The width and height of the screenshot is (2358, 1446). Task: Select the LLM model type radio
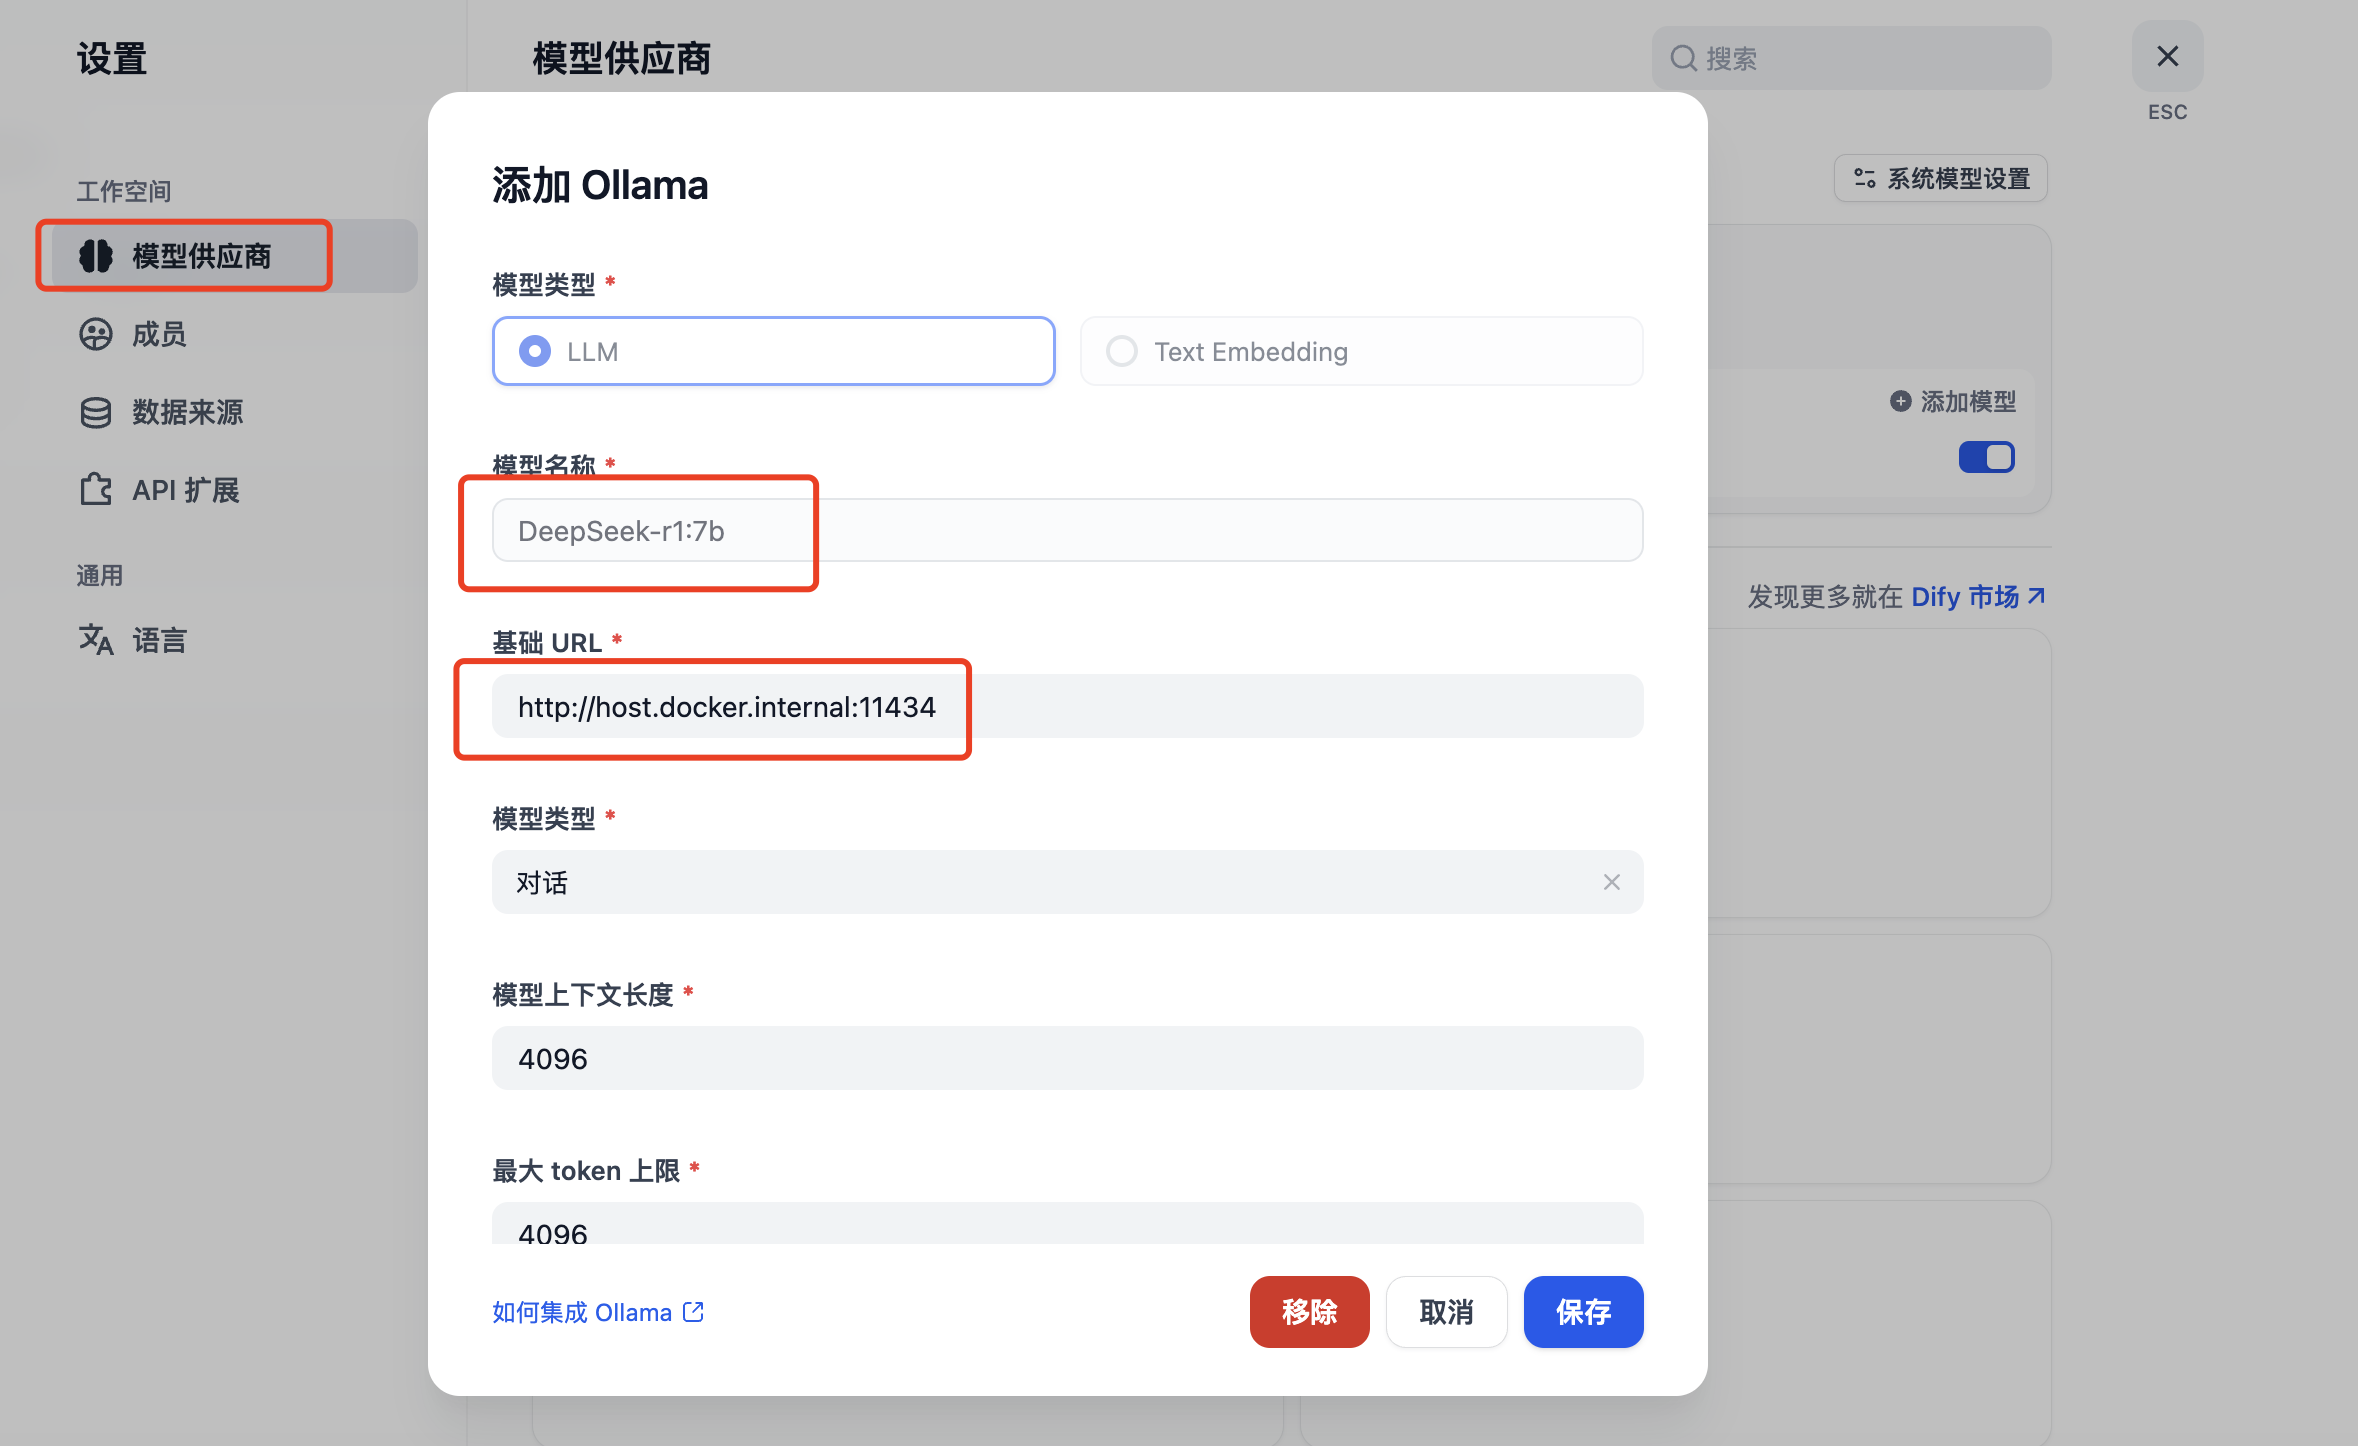click(535, 351)
